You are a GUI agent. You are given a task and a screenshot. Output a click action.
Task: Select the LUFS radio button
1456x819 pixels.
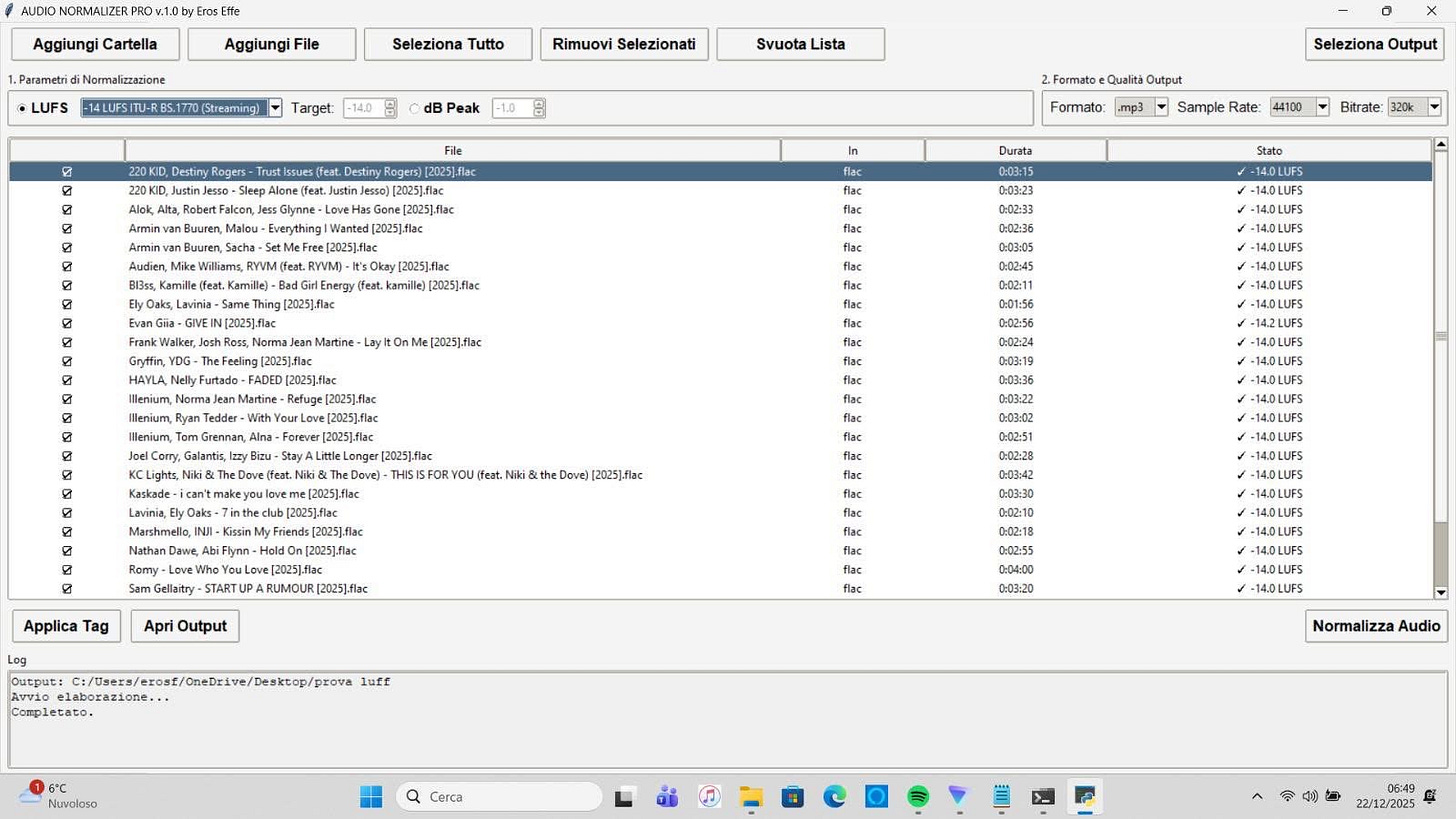pyautogui.click(x=23, y=108)
